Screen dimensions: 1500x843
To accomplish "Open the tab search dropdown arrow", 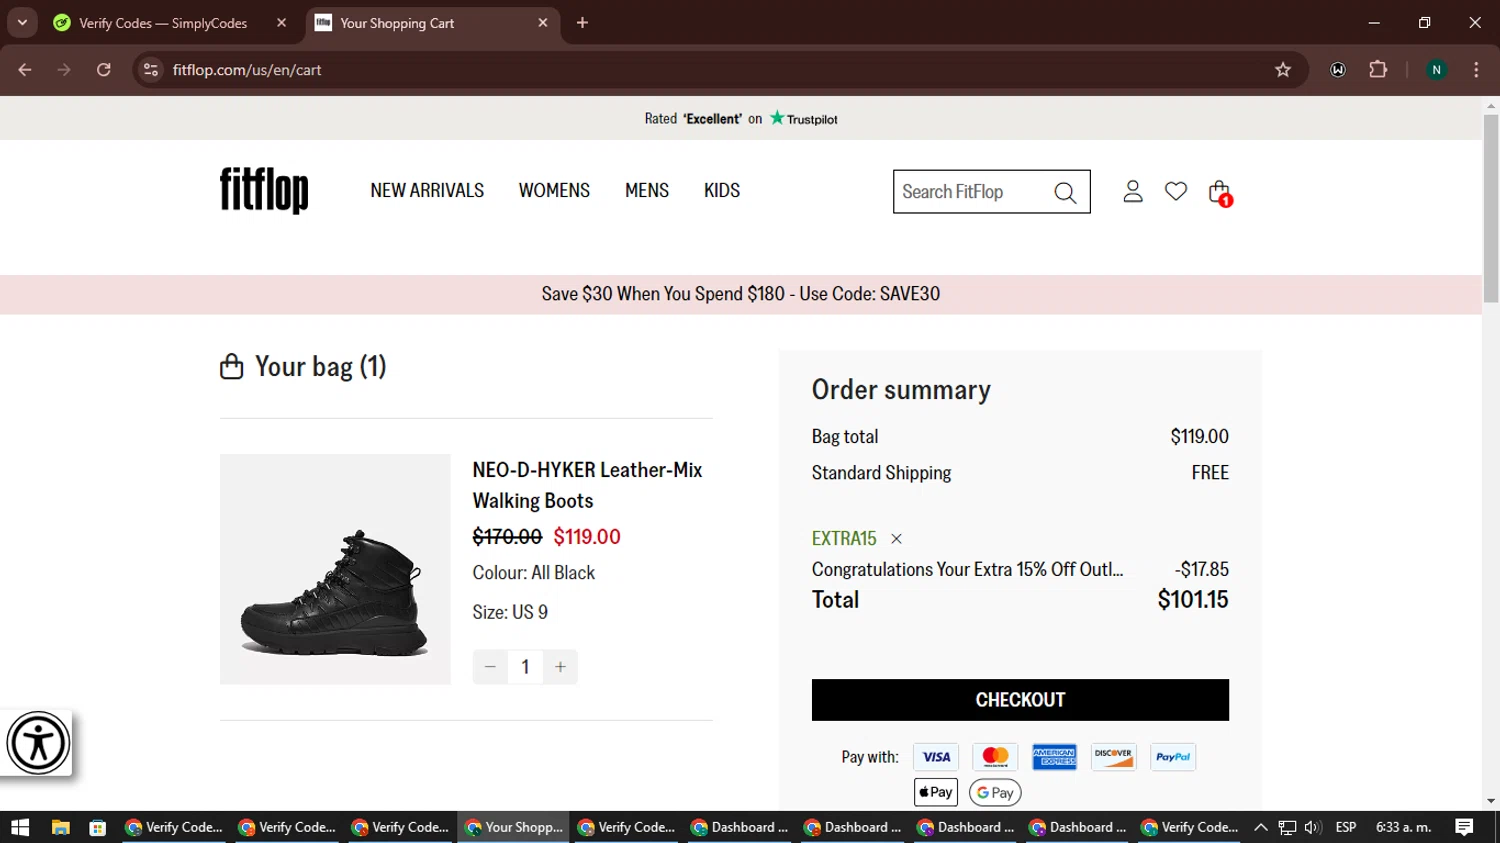I will pyautogui.click(x=22, y=22).
